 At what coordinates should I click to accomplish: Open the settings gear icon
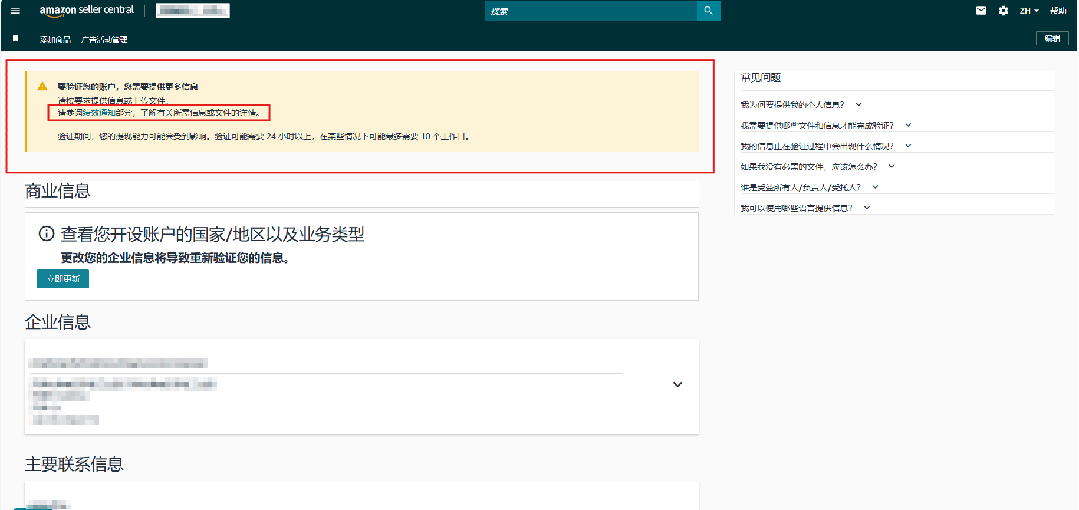[x=1003, y=11]
